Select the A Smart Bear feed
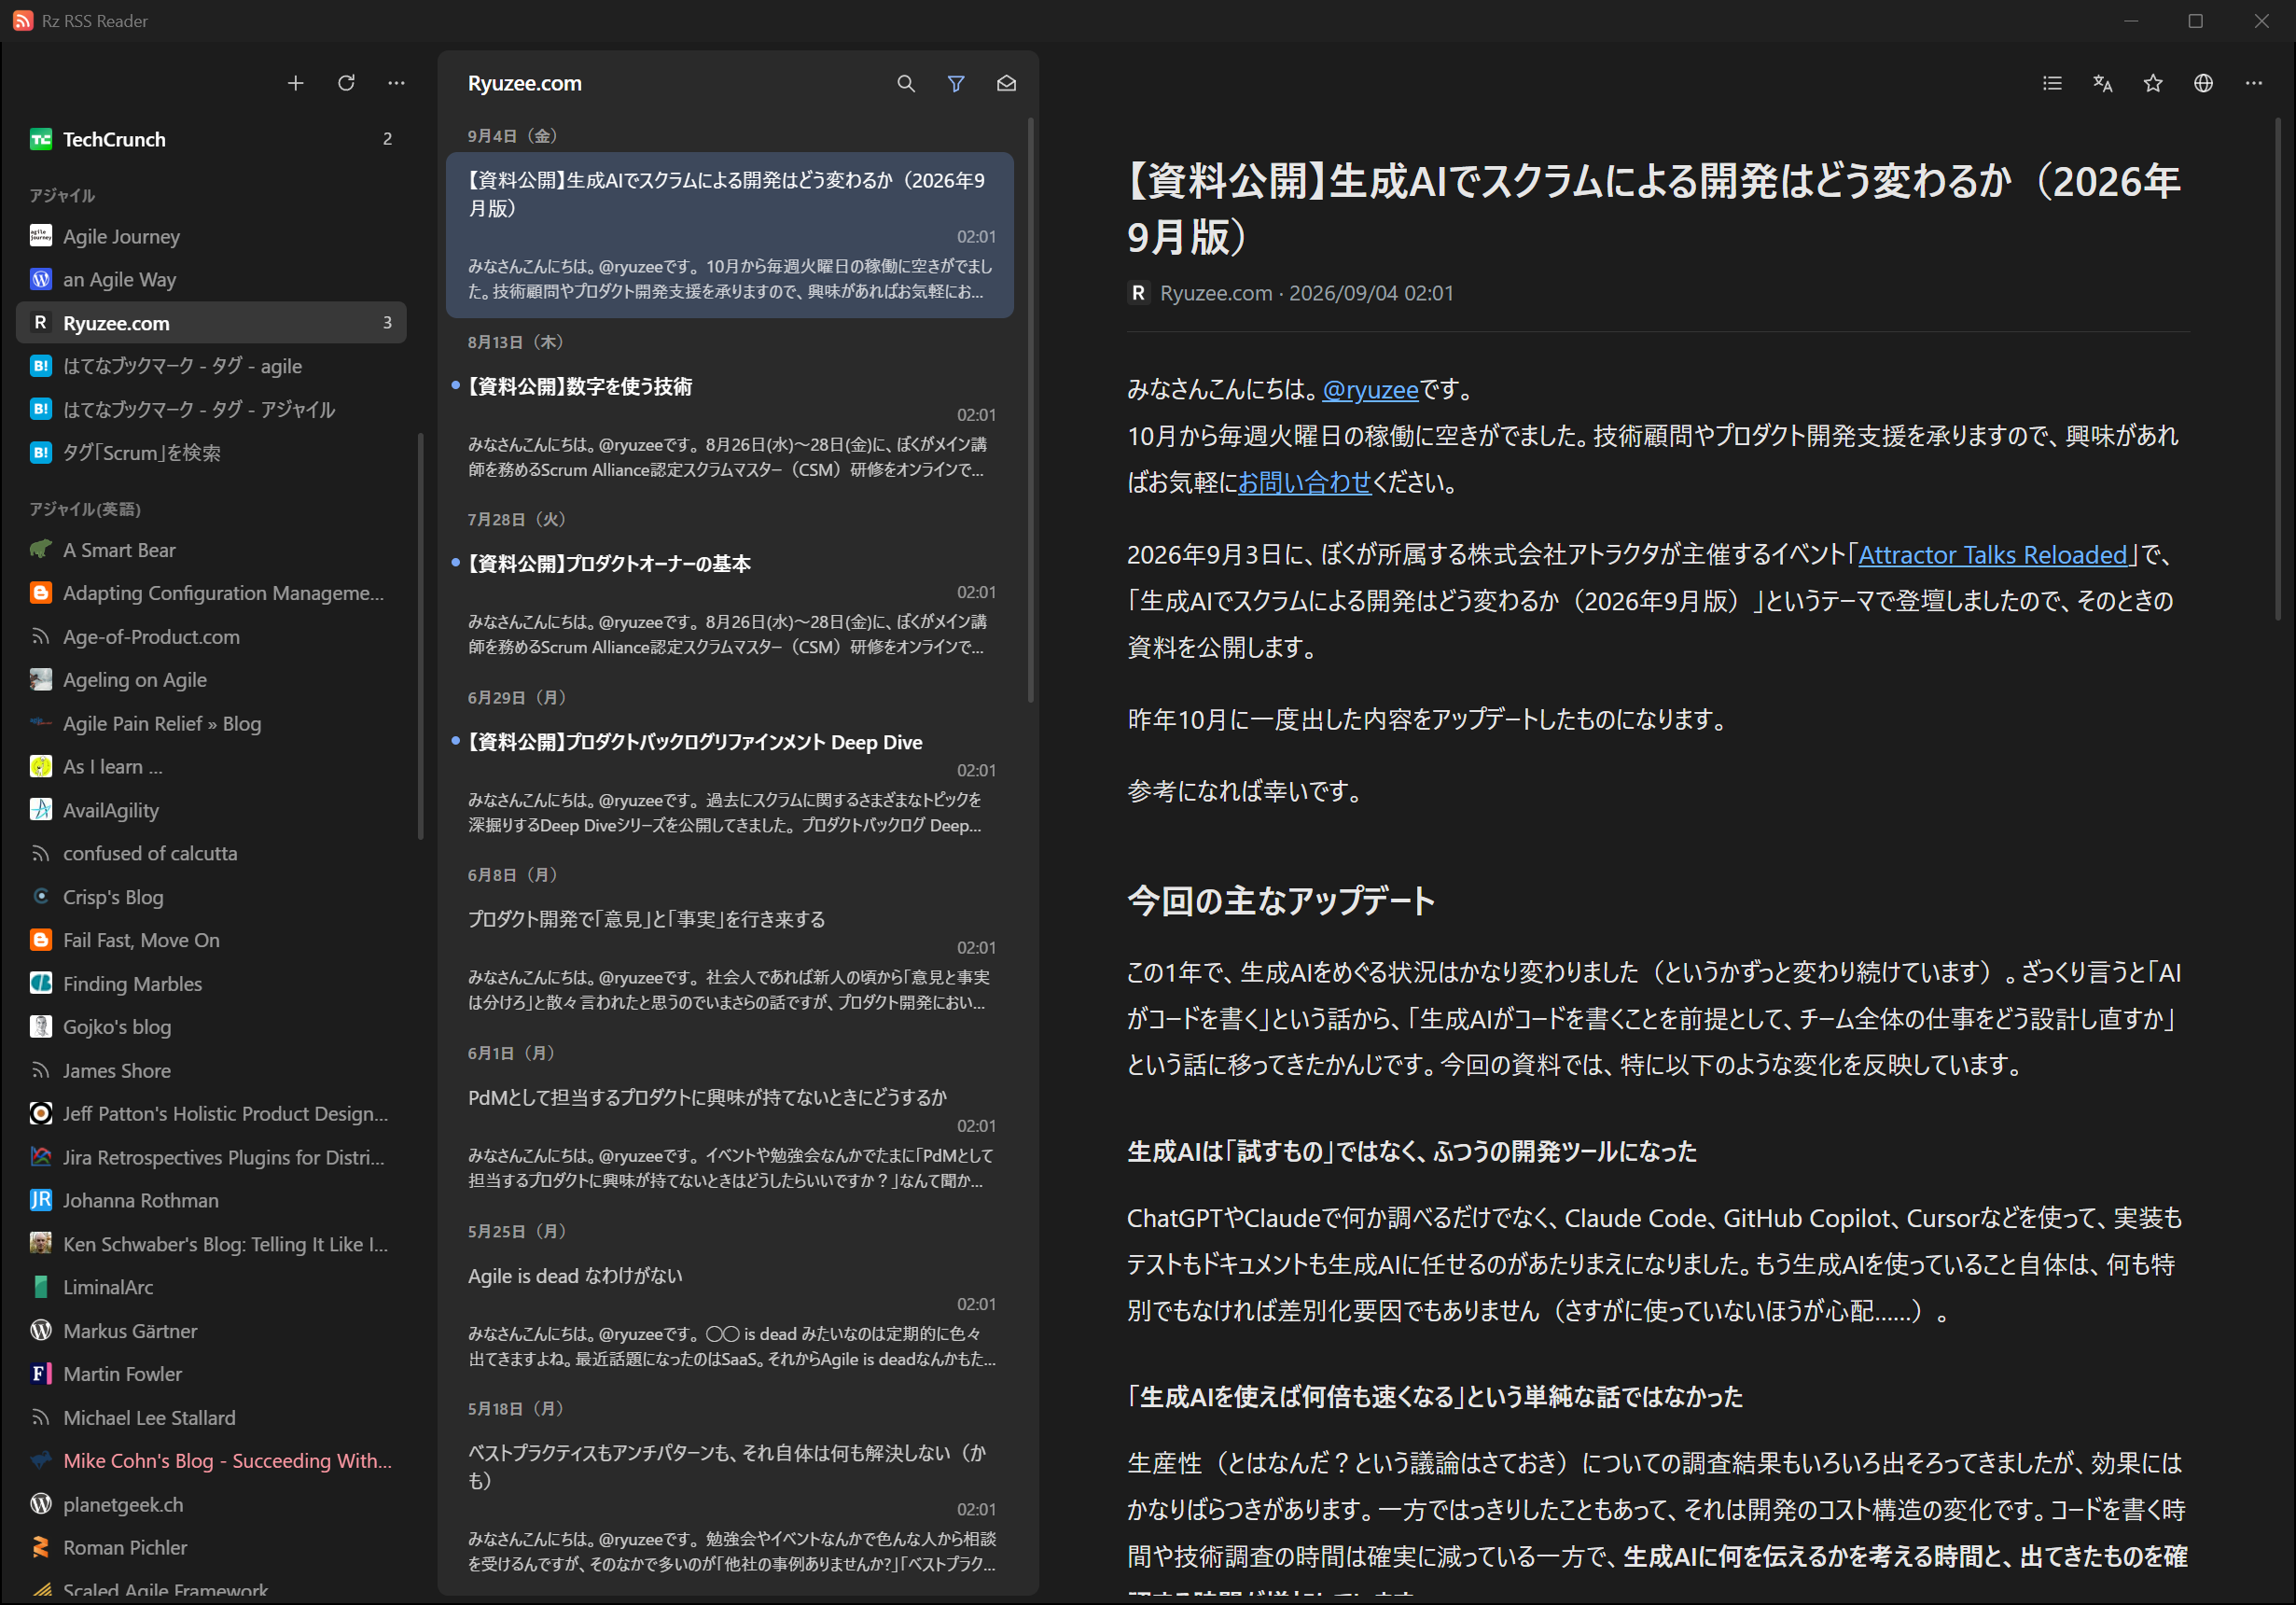2296x1605 pixels. pyautogui.click(x=211, y=550)
